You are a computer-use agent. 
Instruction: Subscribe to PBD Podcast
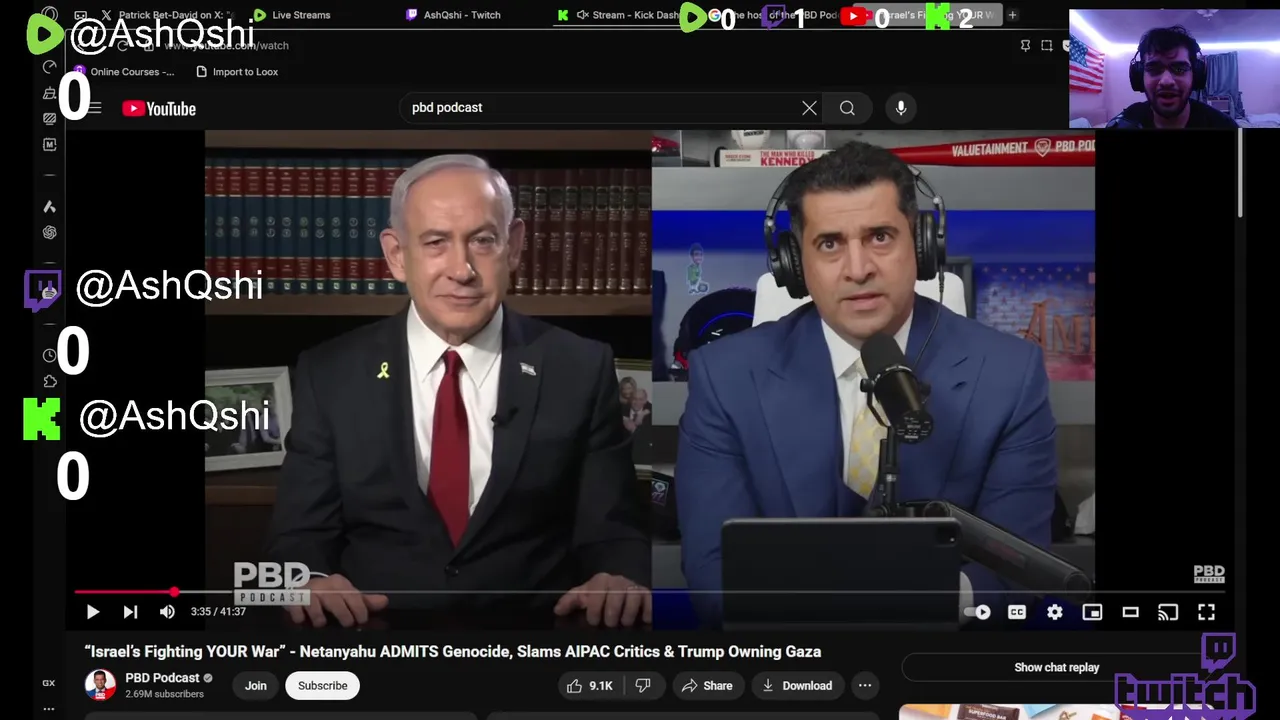[322, 686]
